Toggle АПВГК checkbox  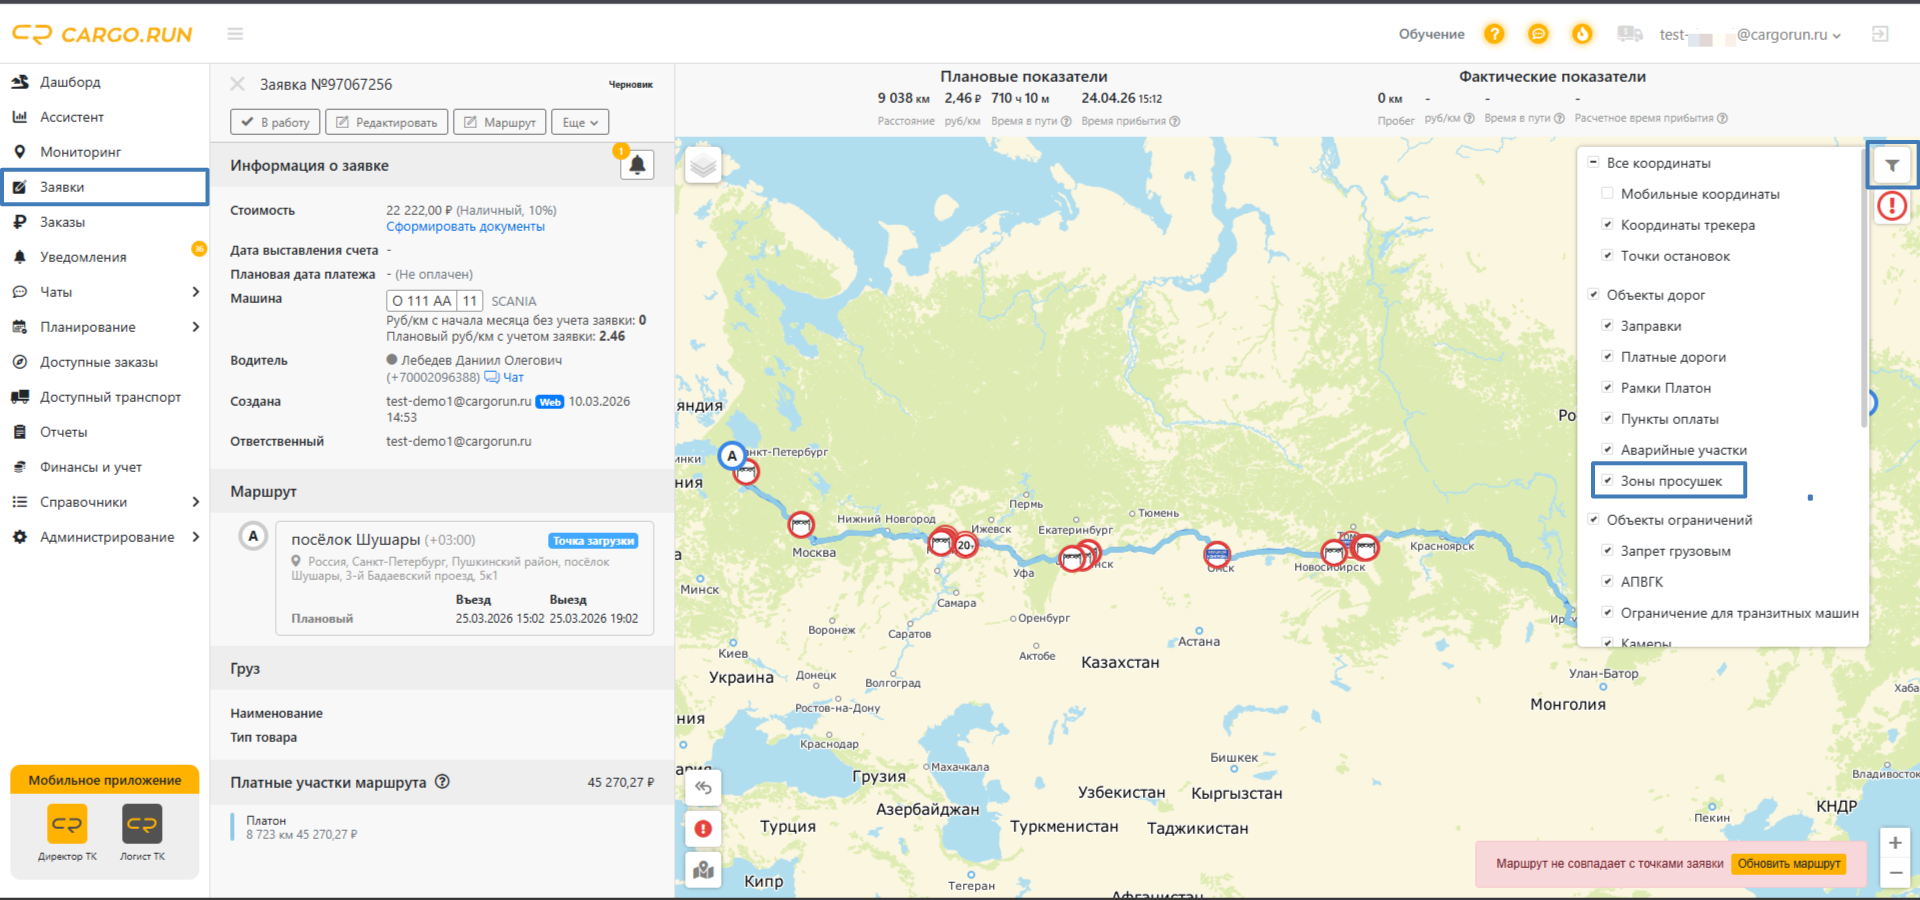coord(1607,582)
